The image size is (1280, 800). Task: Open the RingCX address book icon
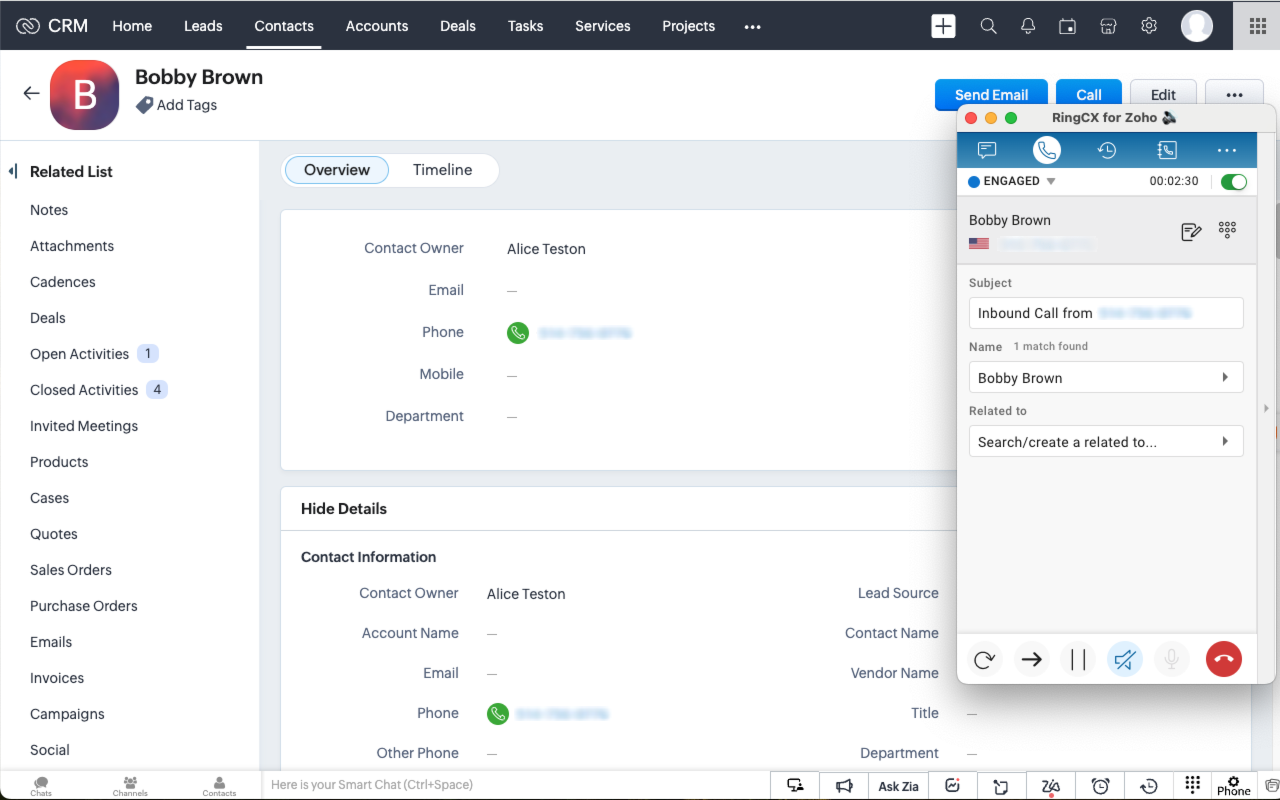(x=1167, y=150)
